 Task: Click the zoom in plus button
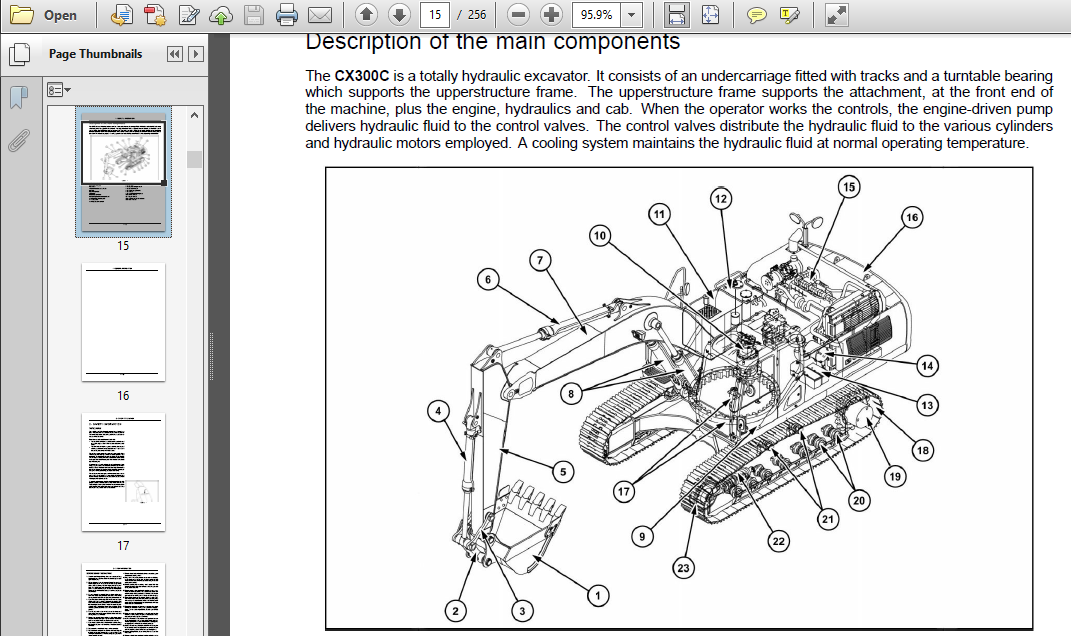551,14
